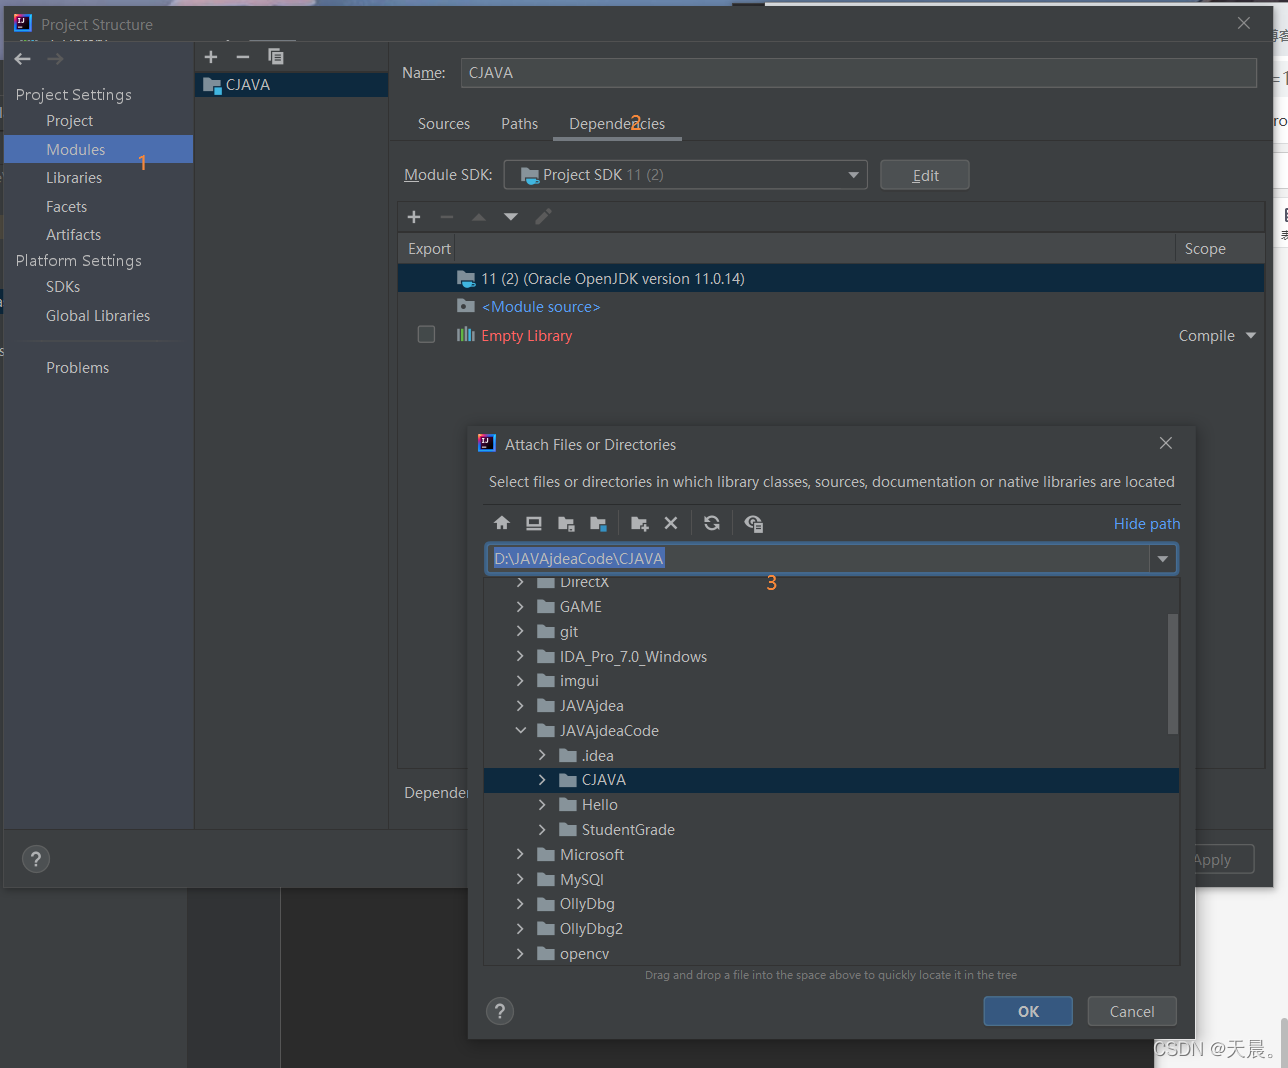Open SDKs under Platform Settings
The image size is (1288, 1068).
[x=63, y=287]
